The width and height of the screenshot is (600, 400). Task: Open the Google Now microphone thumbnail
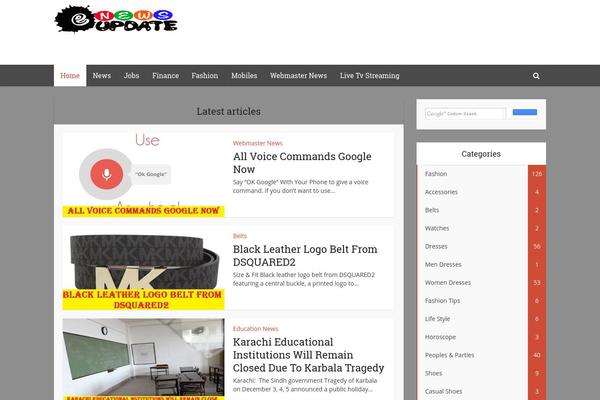(143, 175)
